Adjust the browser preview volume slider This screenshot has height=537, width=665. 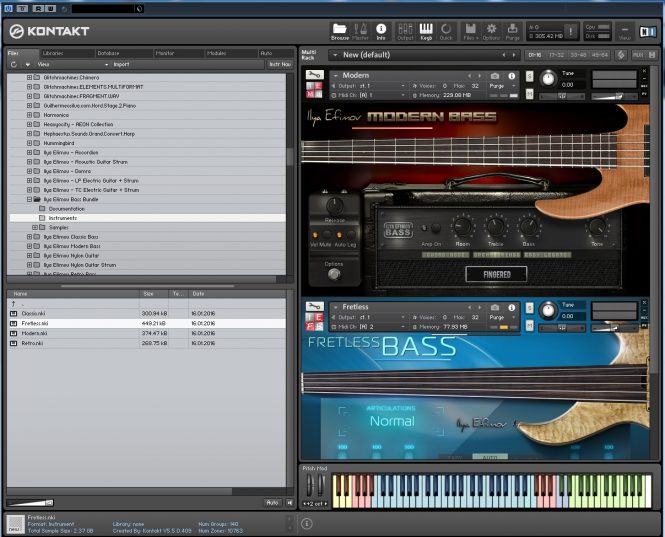tap(30, 503)
